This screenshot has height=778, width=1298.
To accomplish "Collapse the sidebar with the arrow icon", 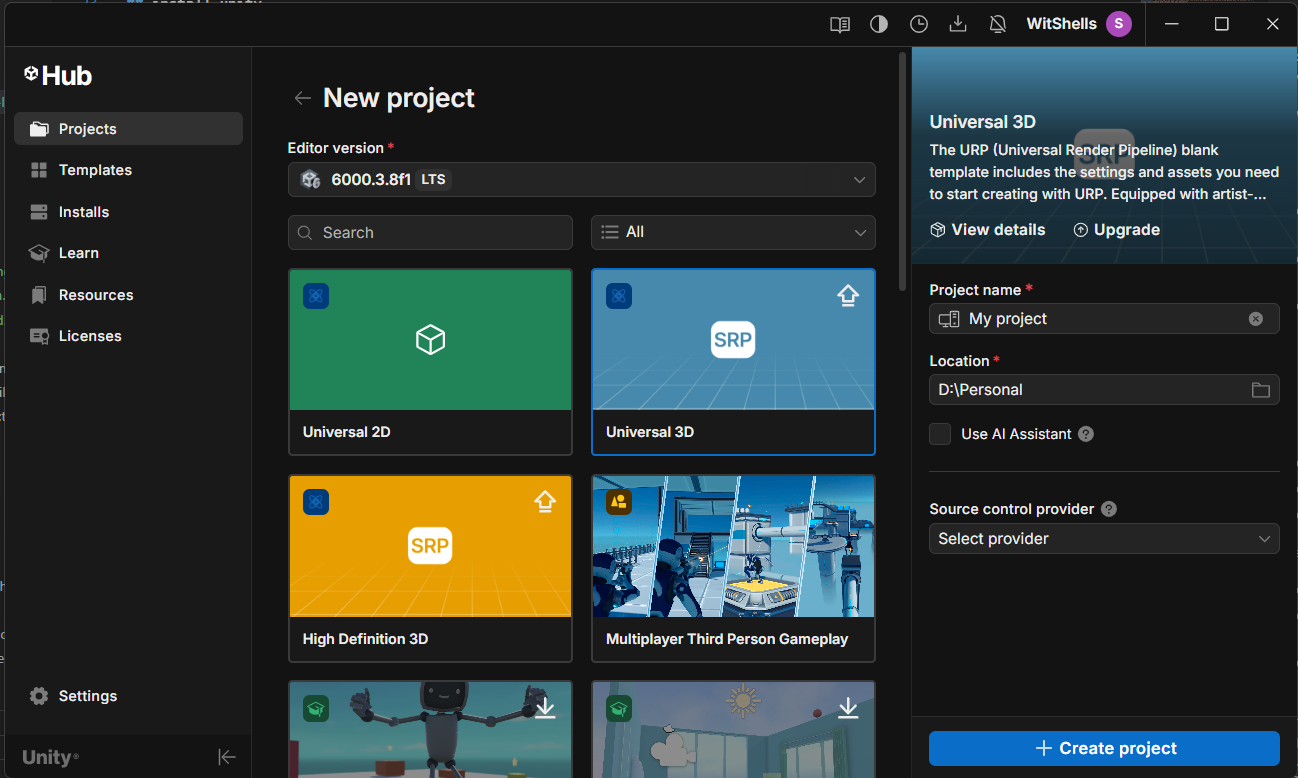I will (x=227, y=757).
